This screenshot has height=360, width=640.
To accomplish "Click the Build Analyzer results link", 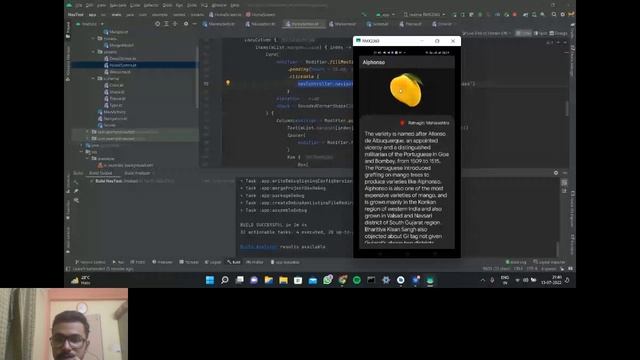I will coord(258,247).
